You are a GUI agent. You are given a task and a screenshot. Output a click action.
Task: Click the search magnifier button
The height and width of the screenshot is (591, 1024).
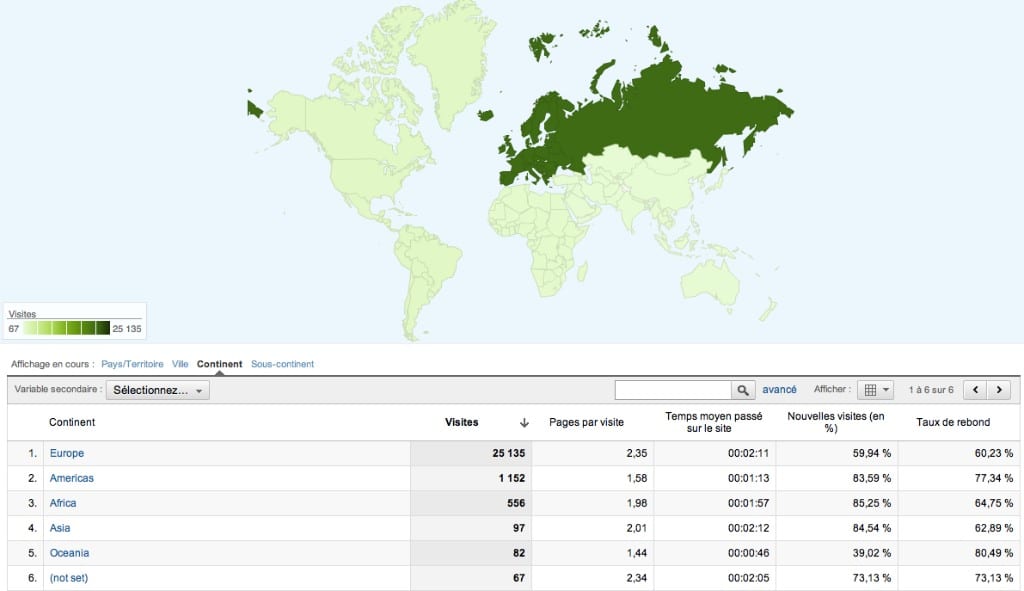[x=743, y=390]
